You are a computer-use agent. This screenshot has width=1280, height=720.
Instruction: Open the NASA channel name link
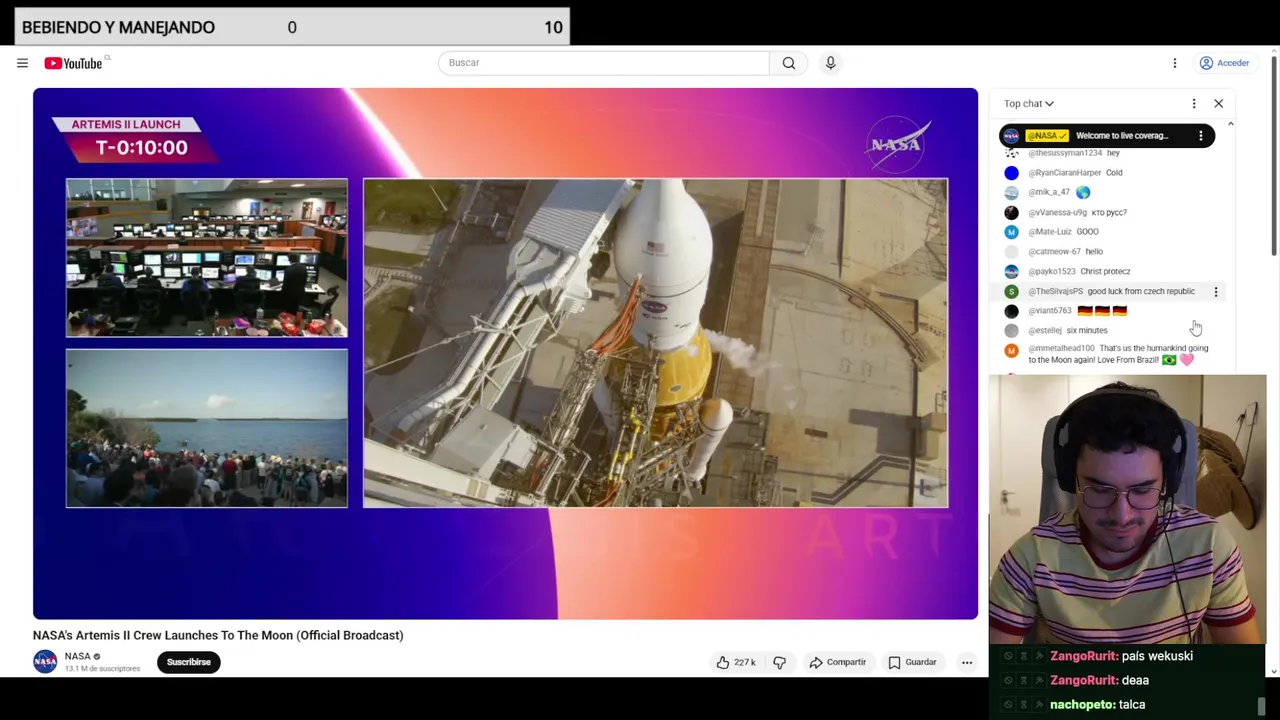(x=77, y=656)
